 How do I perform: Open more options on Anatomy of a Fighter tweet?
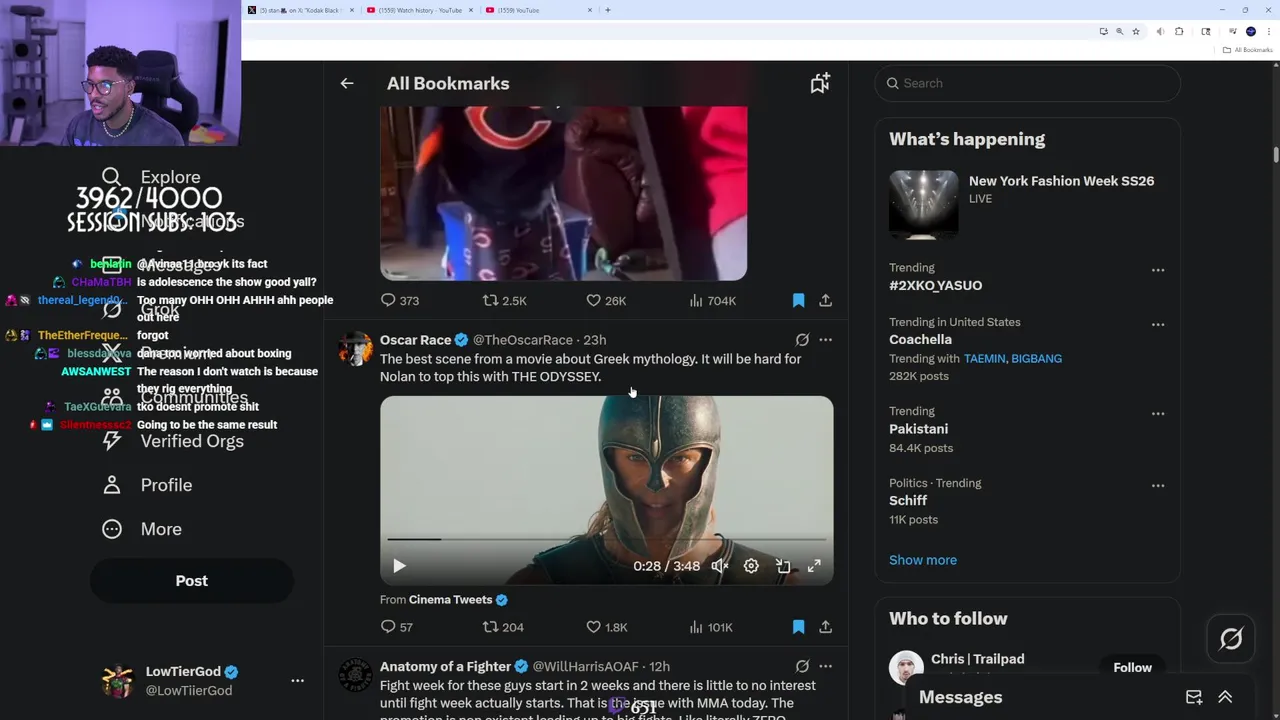825,666
